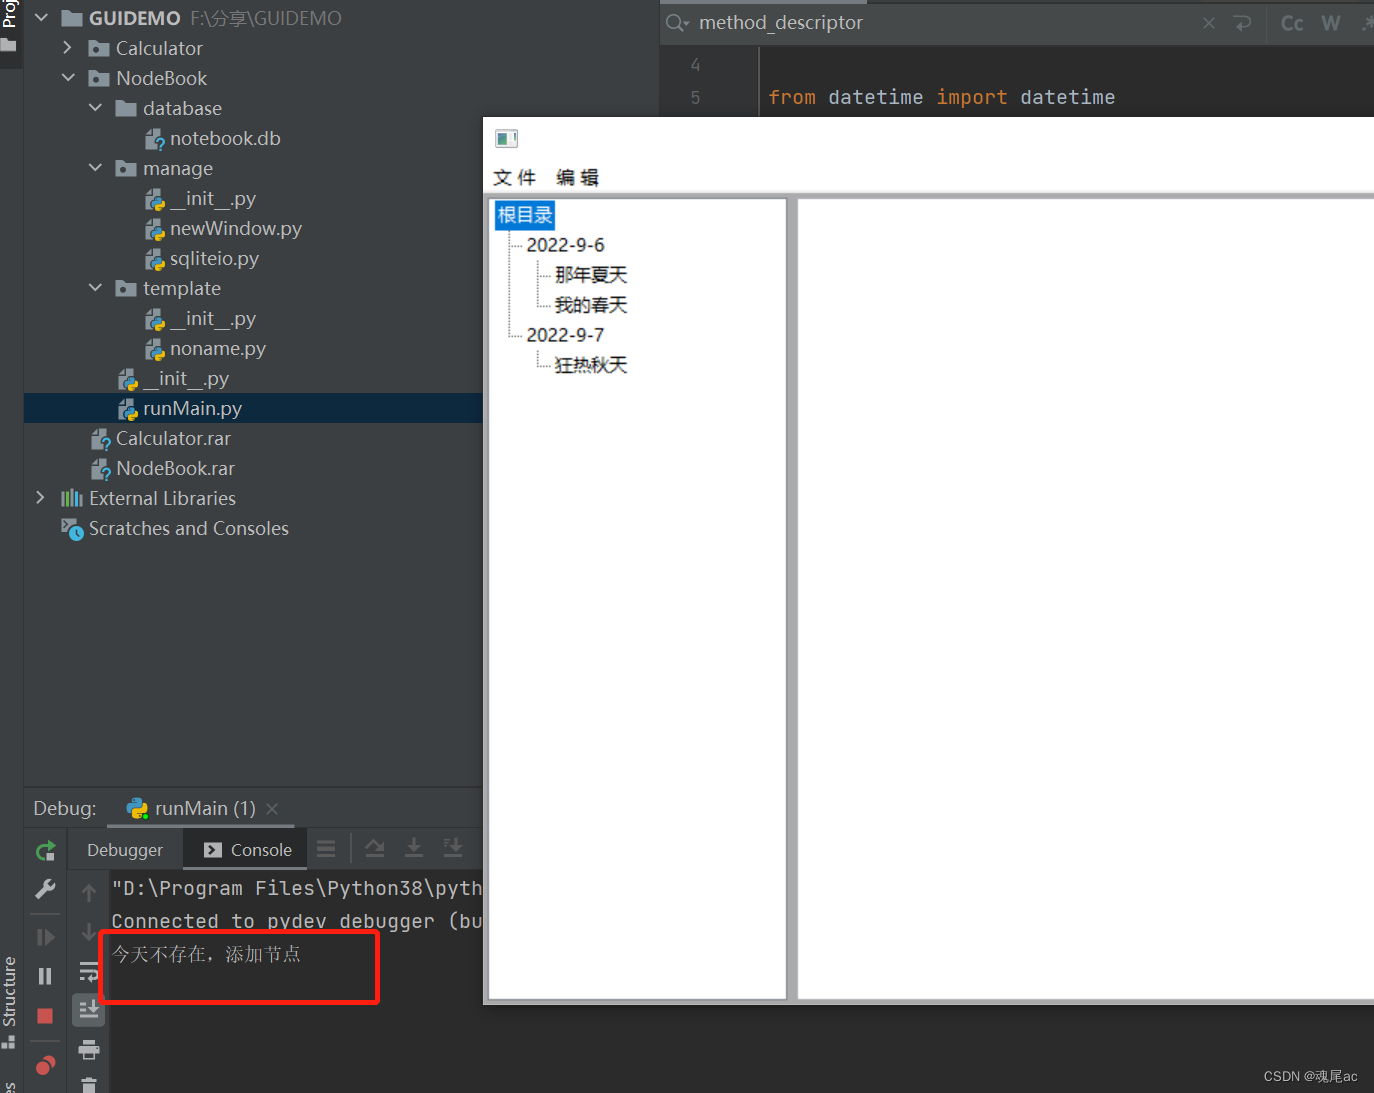1374x1093 pixels.
Task: Click Show Execution Point icon
Action: pos(375,849)
